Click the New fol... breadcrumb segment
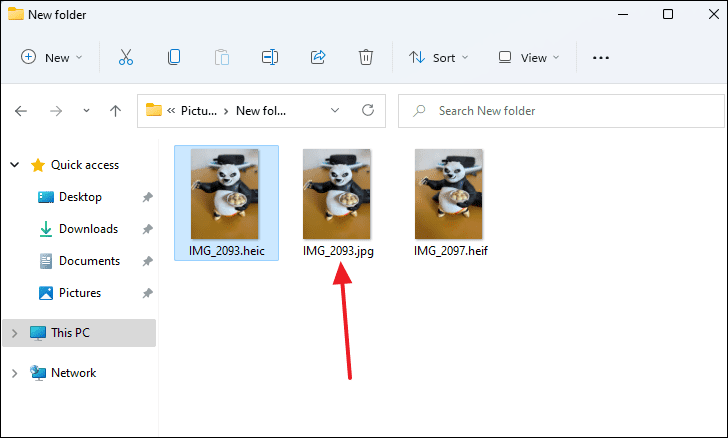This screenshot has height=438, width=728. click(261, 111)
